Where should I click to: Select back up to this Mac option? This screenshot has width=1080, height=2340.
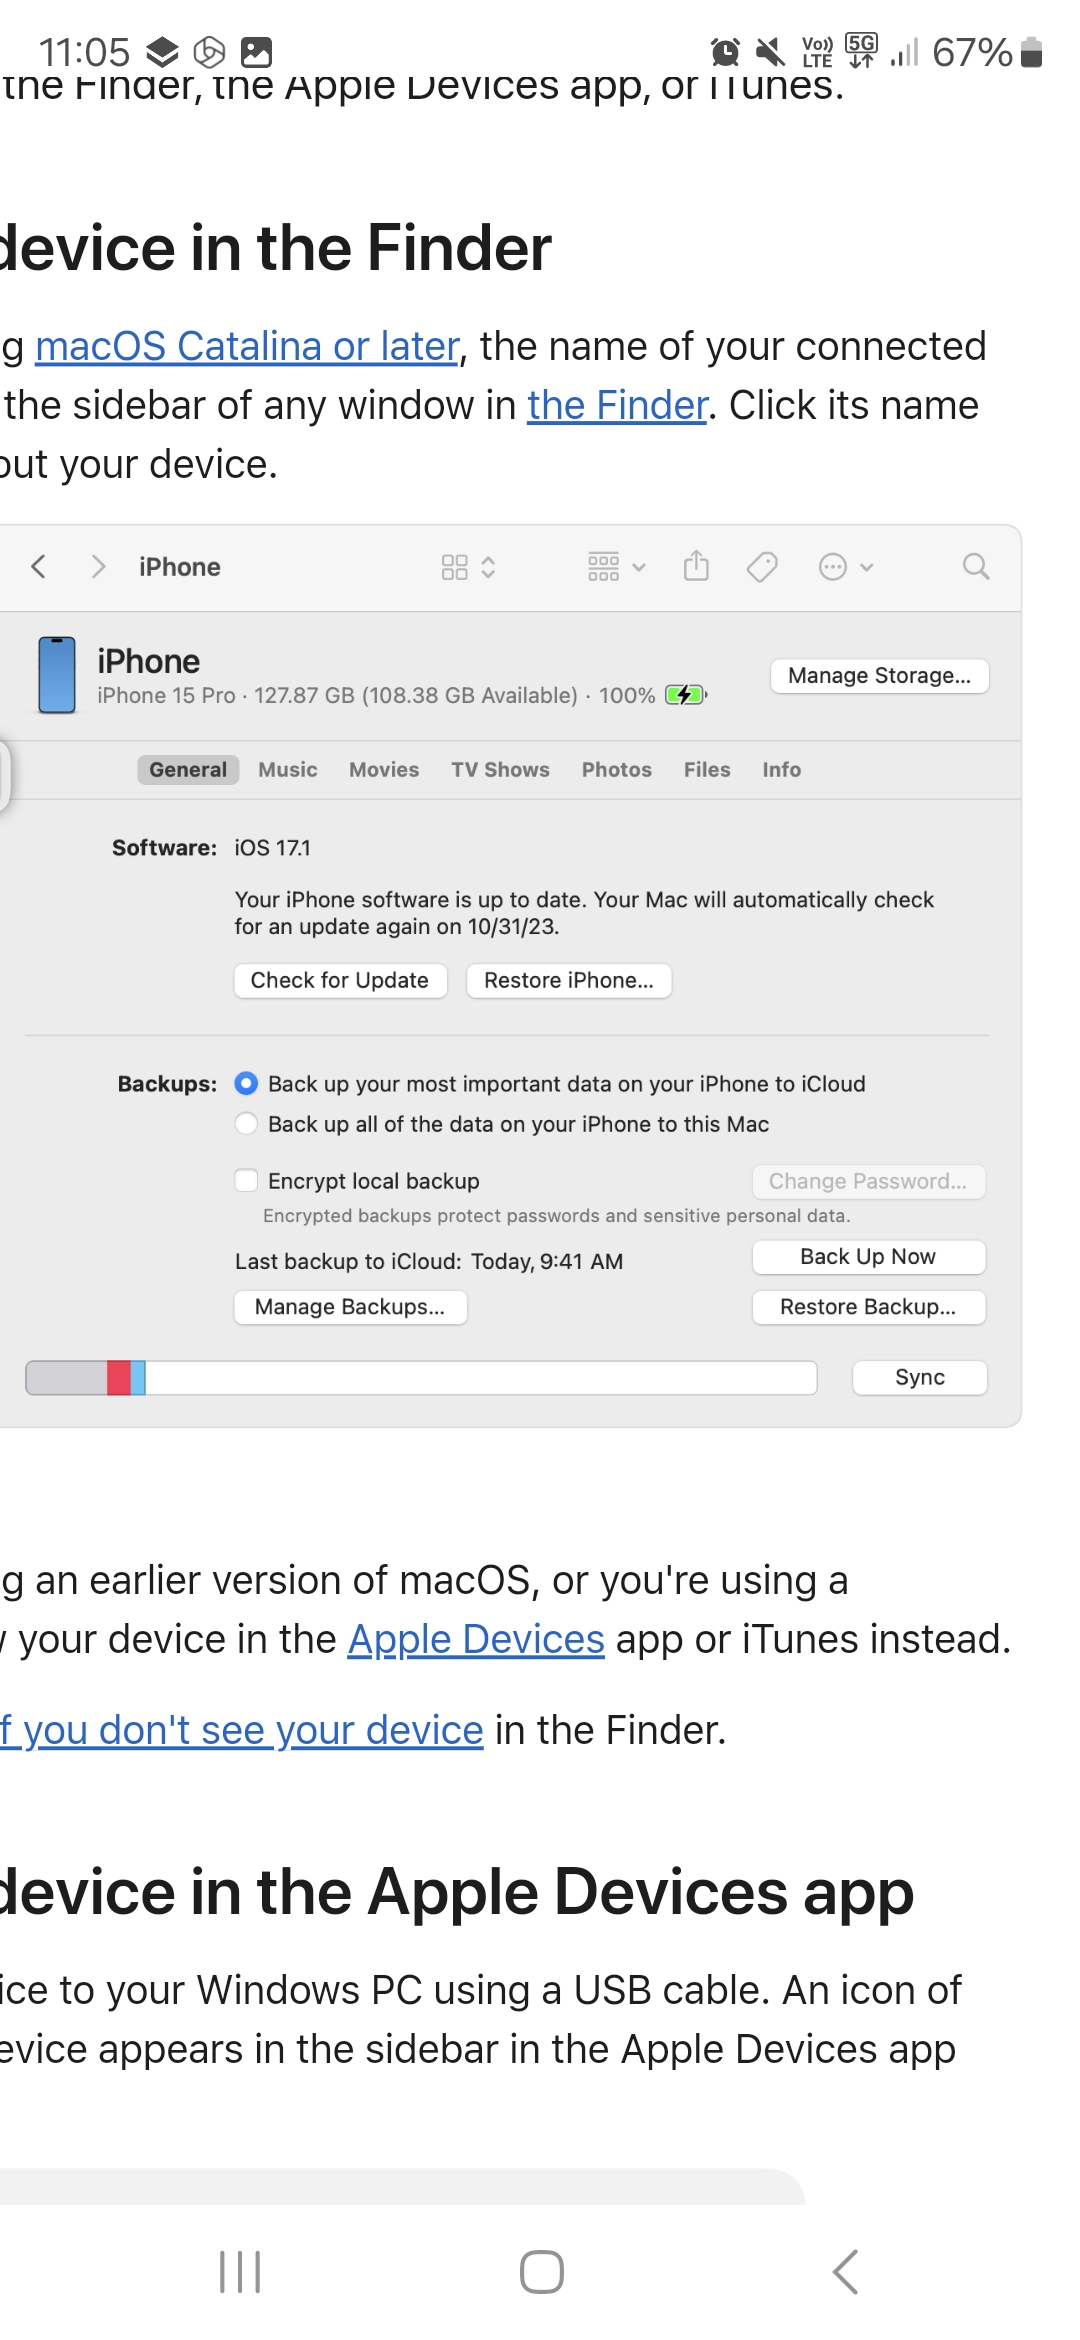246,1124
